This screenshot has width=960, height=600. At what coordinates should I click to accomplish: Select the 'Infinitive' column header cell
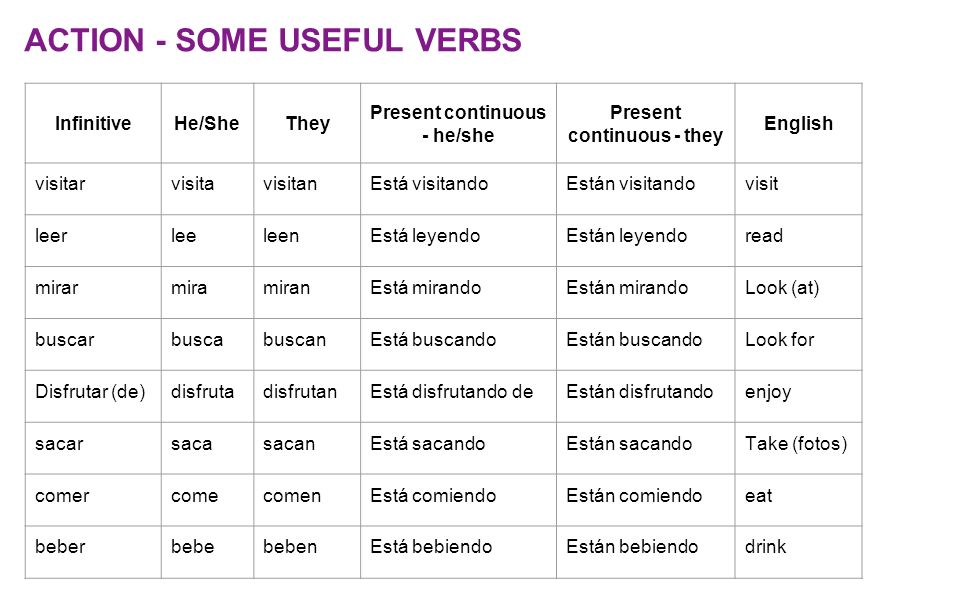pyautogui.click(x=93, y=123)
